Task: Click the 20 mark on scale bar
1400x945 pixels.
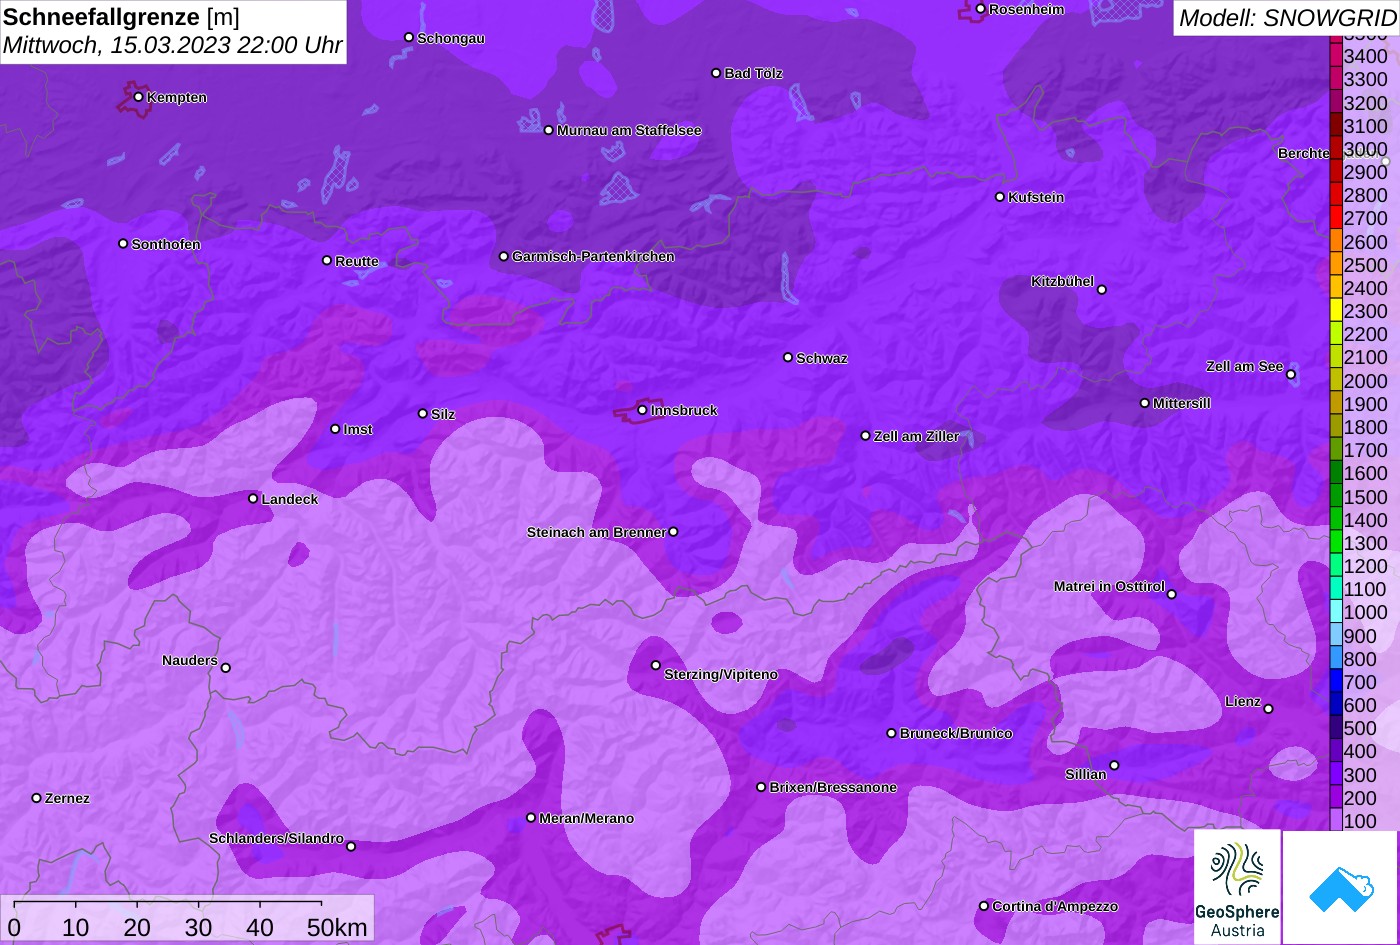Action: point(137,927)
